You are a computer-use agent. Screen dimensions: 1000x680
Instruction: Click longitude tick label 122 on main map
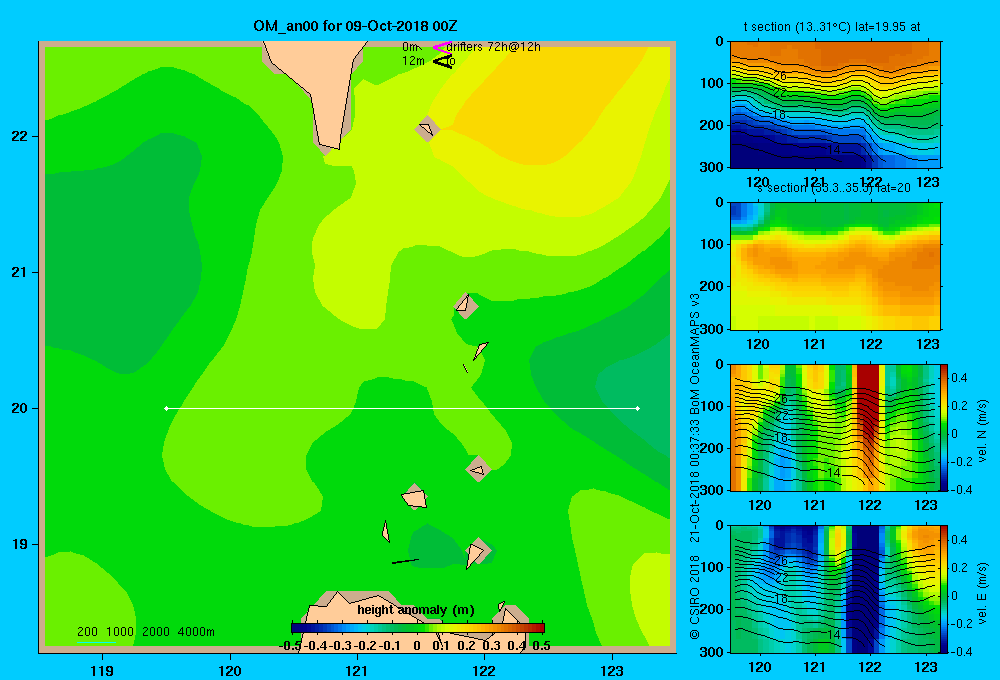coord(484,670)
